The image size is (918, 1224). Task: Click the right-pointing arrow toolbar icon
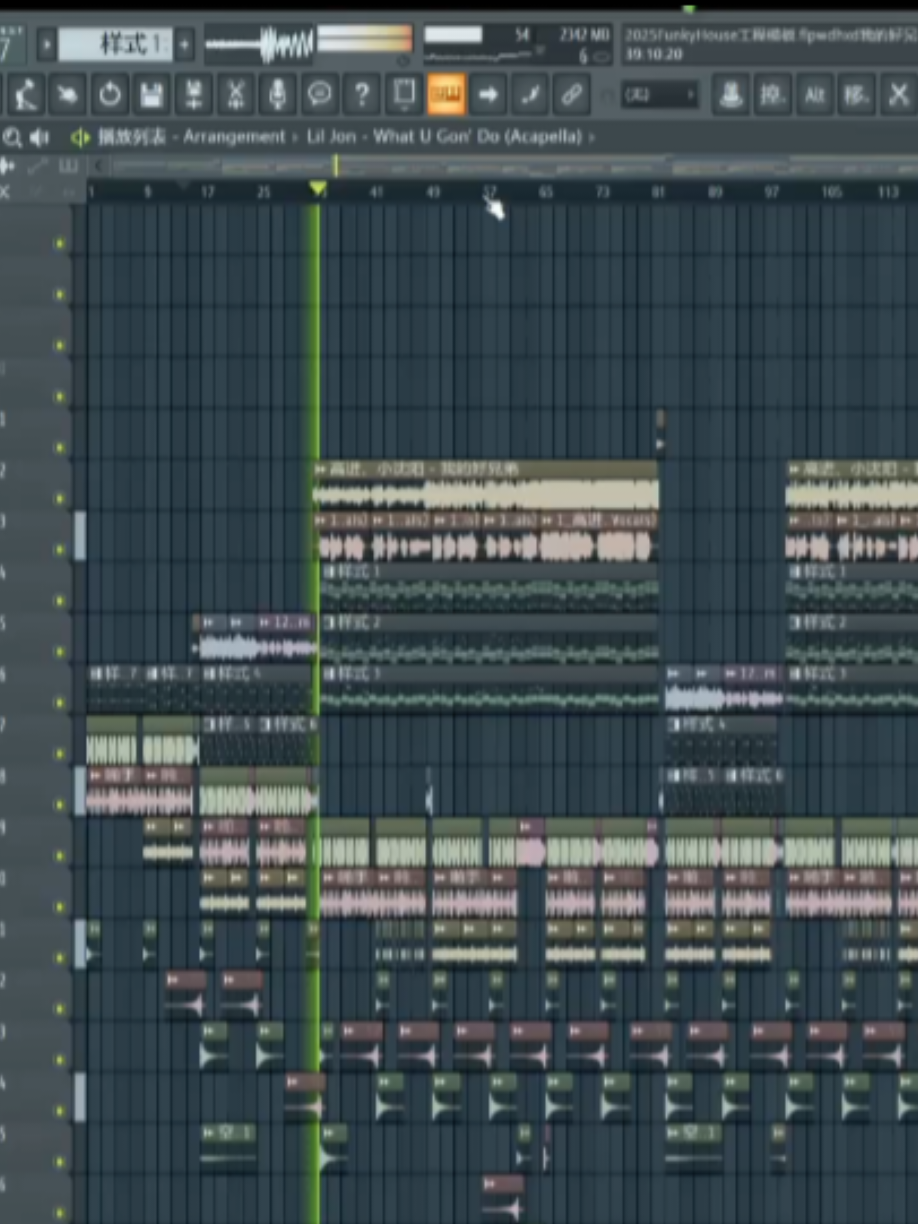(x=488, y=95)
